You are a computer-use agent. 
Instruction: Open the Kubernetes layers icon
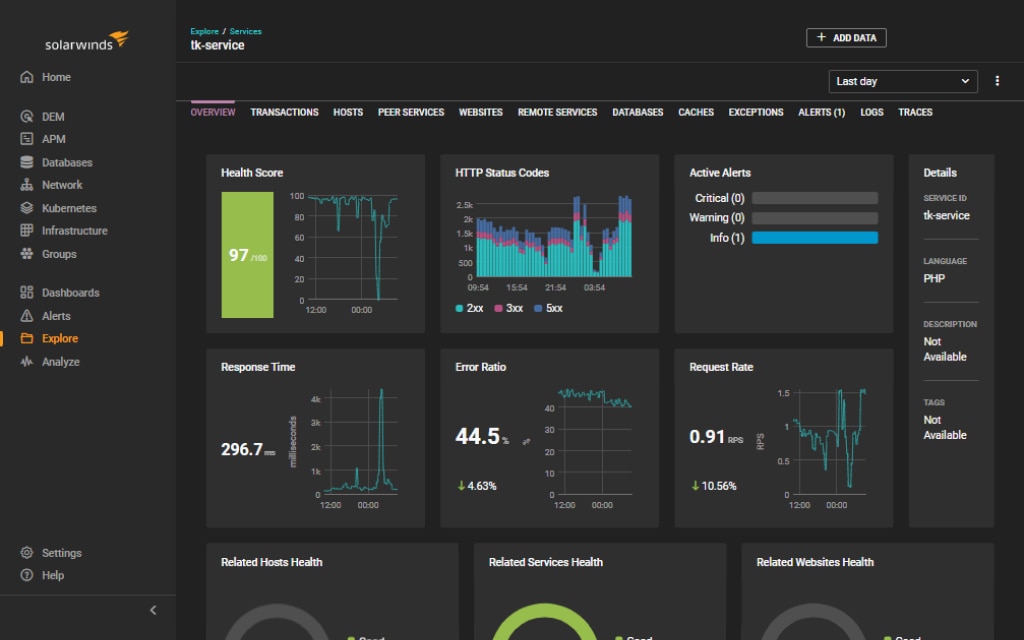tap(27, 208)
